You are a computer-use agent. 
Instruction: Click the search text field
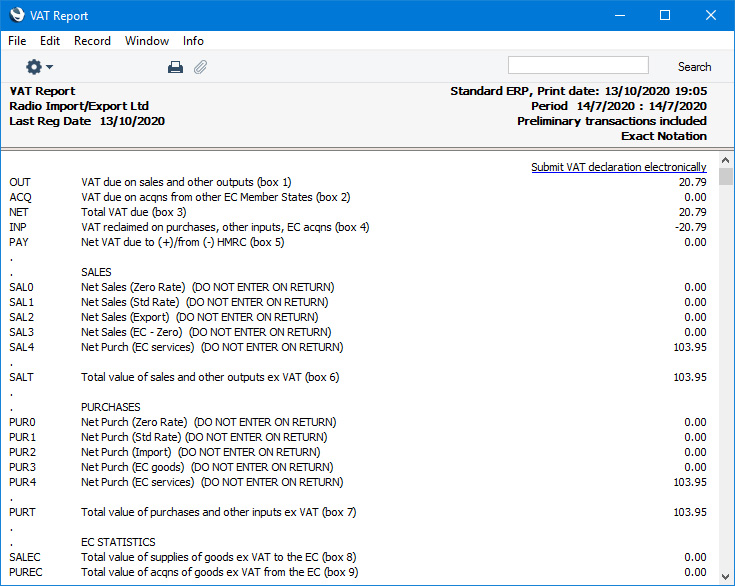coord(578,65)
